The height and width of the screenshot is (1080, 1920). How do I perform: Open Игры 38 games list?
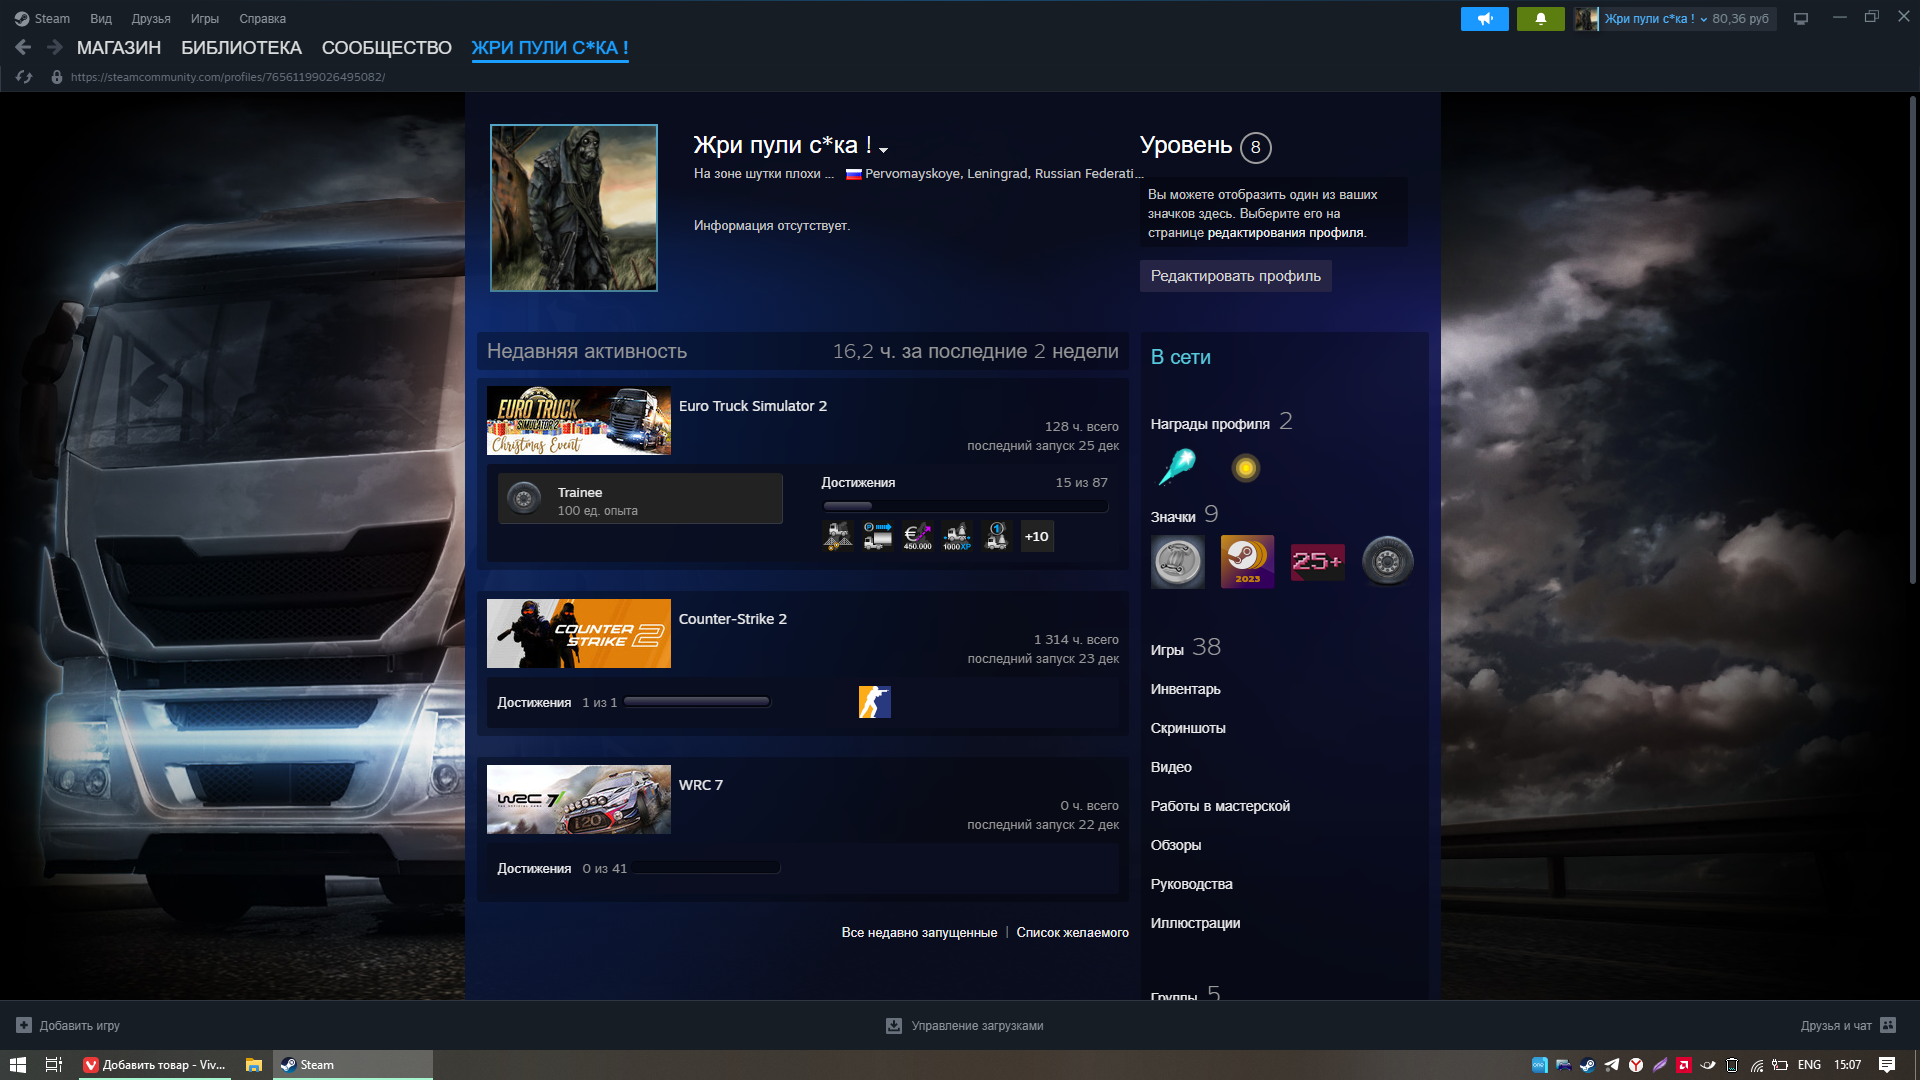point(1186,648)
